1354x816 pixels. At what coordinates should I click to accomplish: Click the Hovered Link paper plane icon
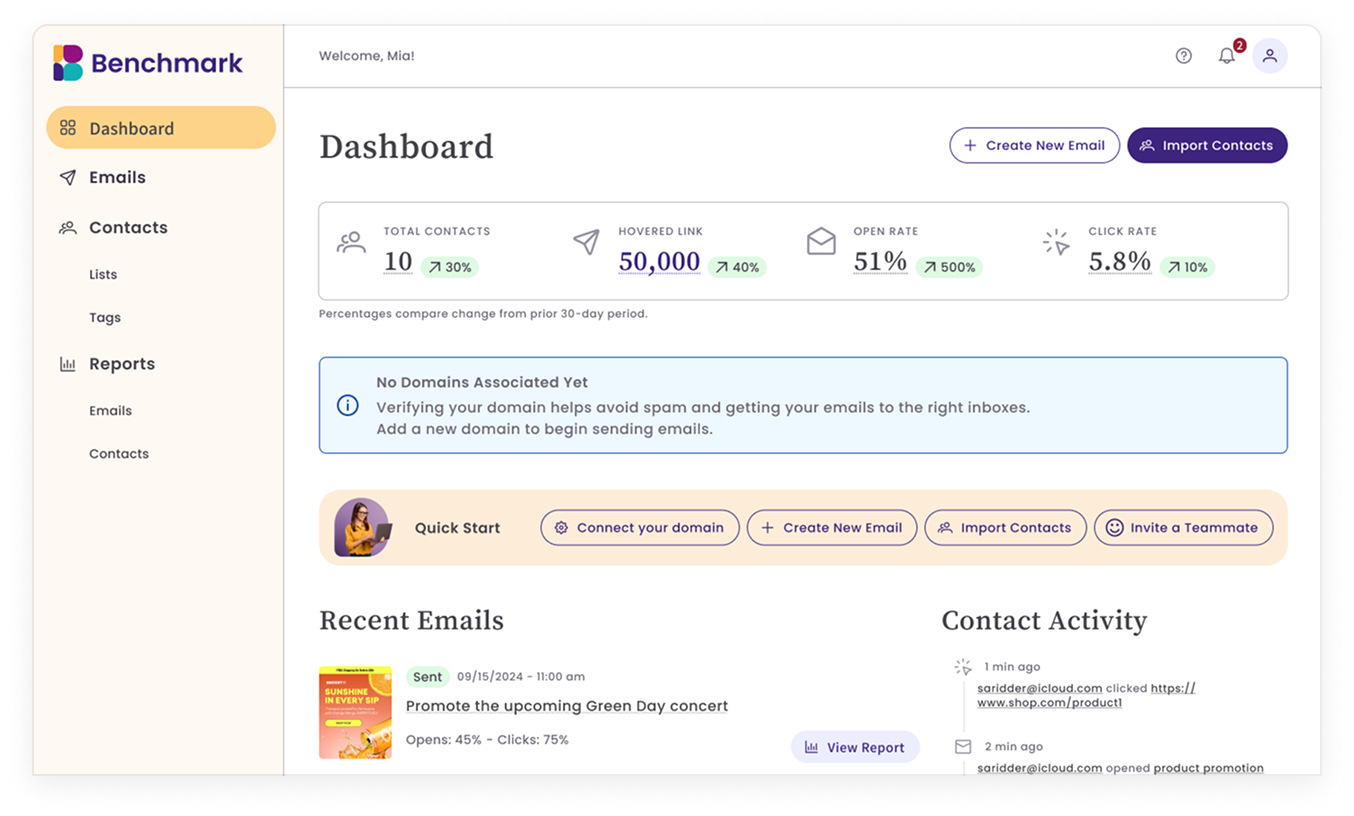coord(586,243)
